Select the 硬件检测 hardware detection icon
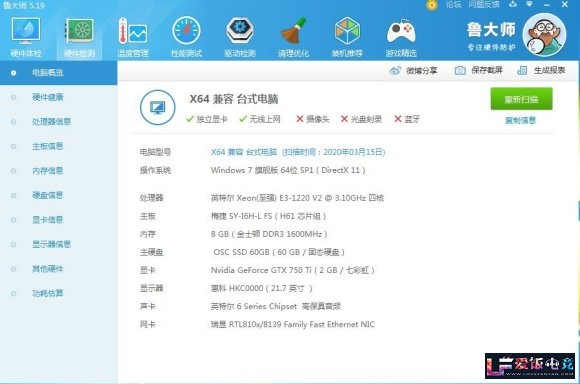Image resolution: width=580 pixels, height=384 pixels. tap(79, 37)
